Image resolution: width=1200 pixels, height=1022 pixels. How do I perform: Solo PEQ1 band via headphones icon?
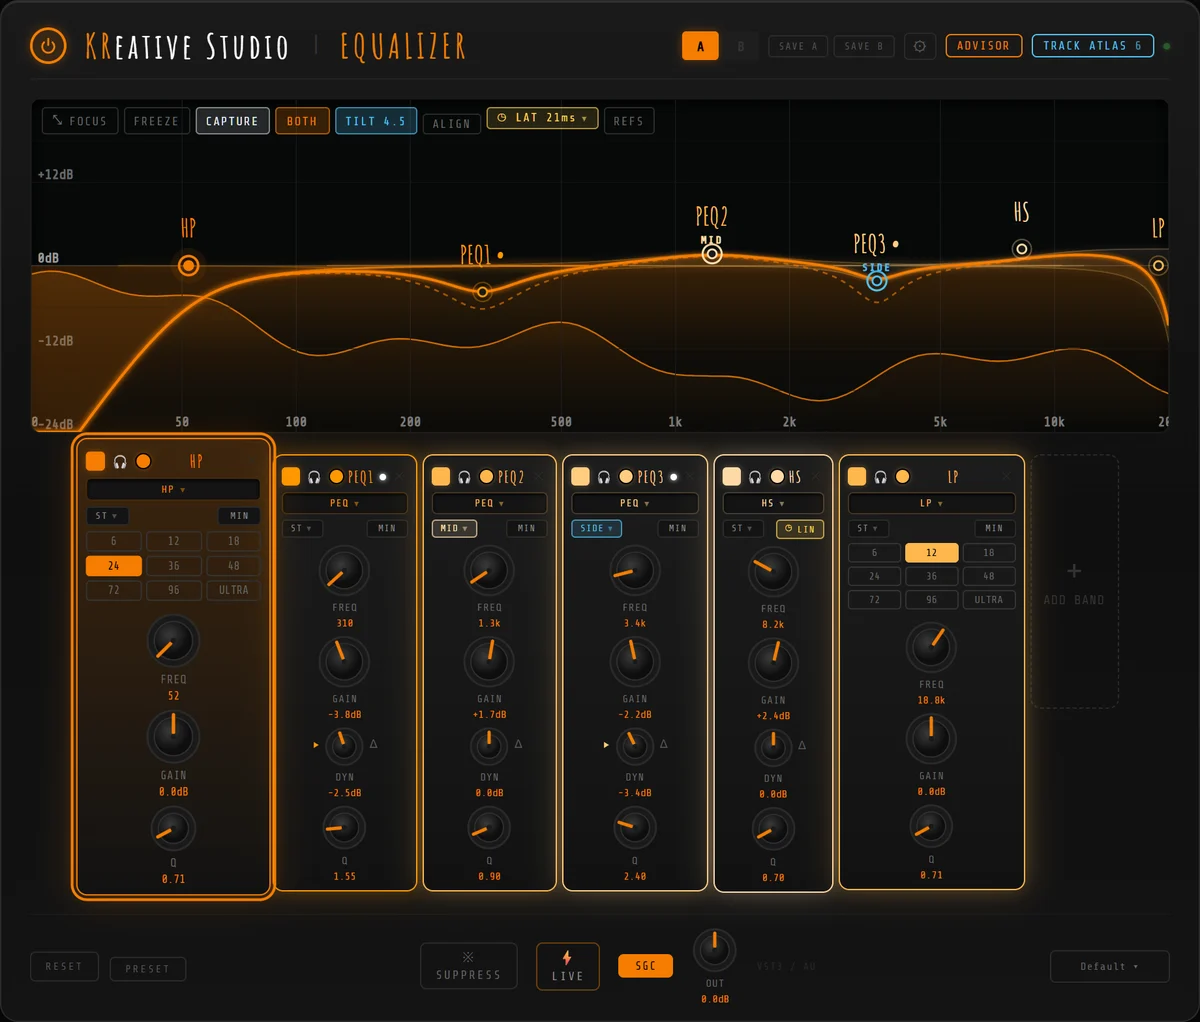pos(314,477)
